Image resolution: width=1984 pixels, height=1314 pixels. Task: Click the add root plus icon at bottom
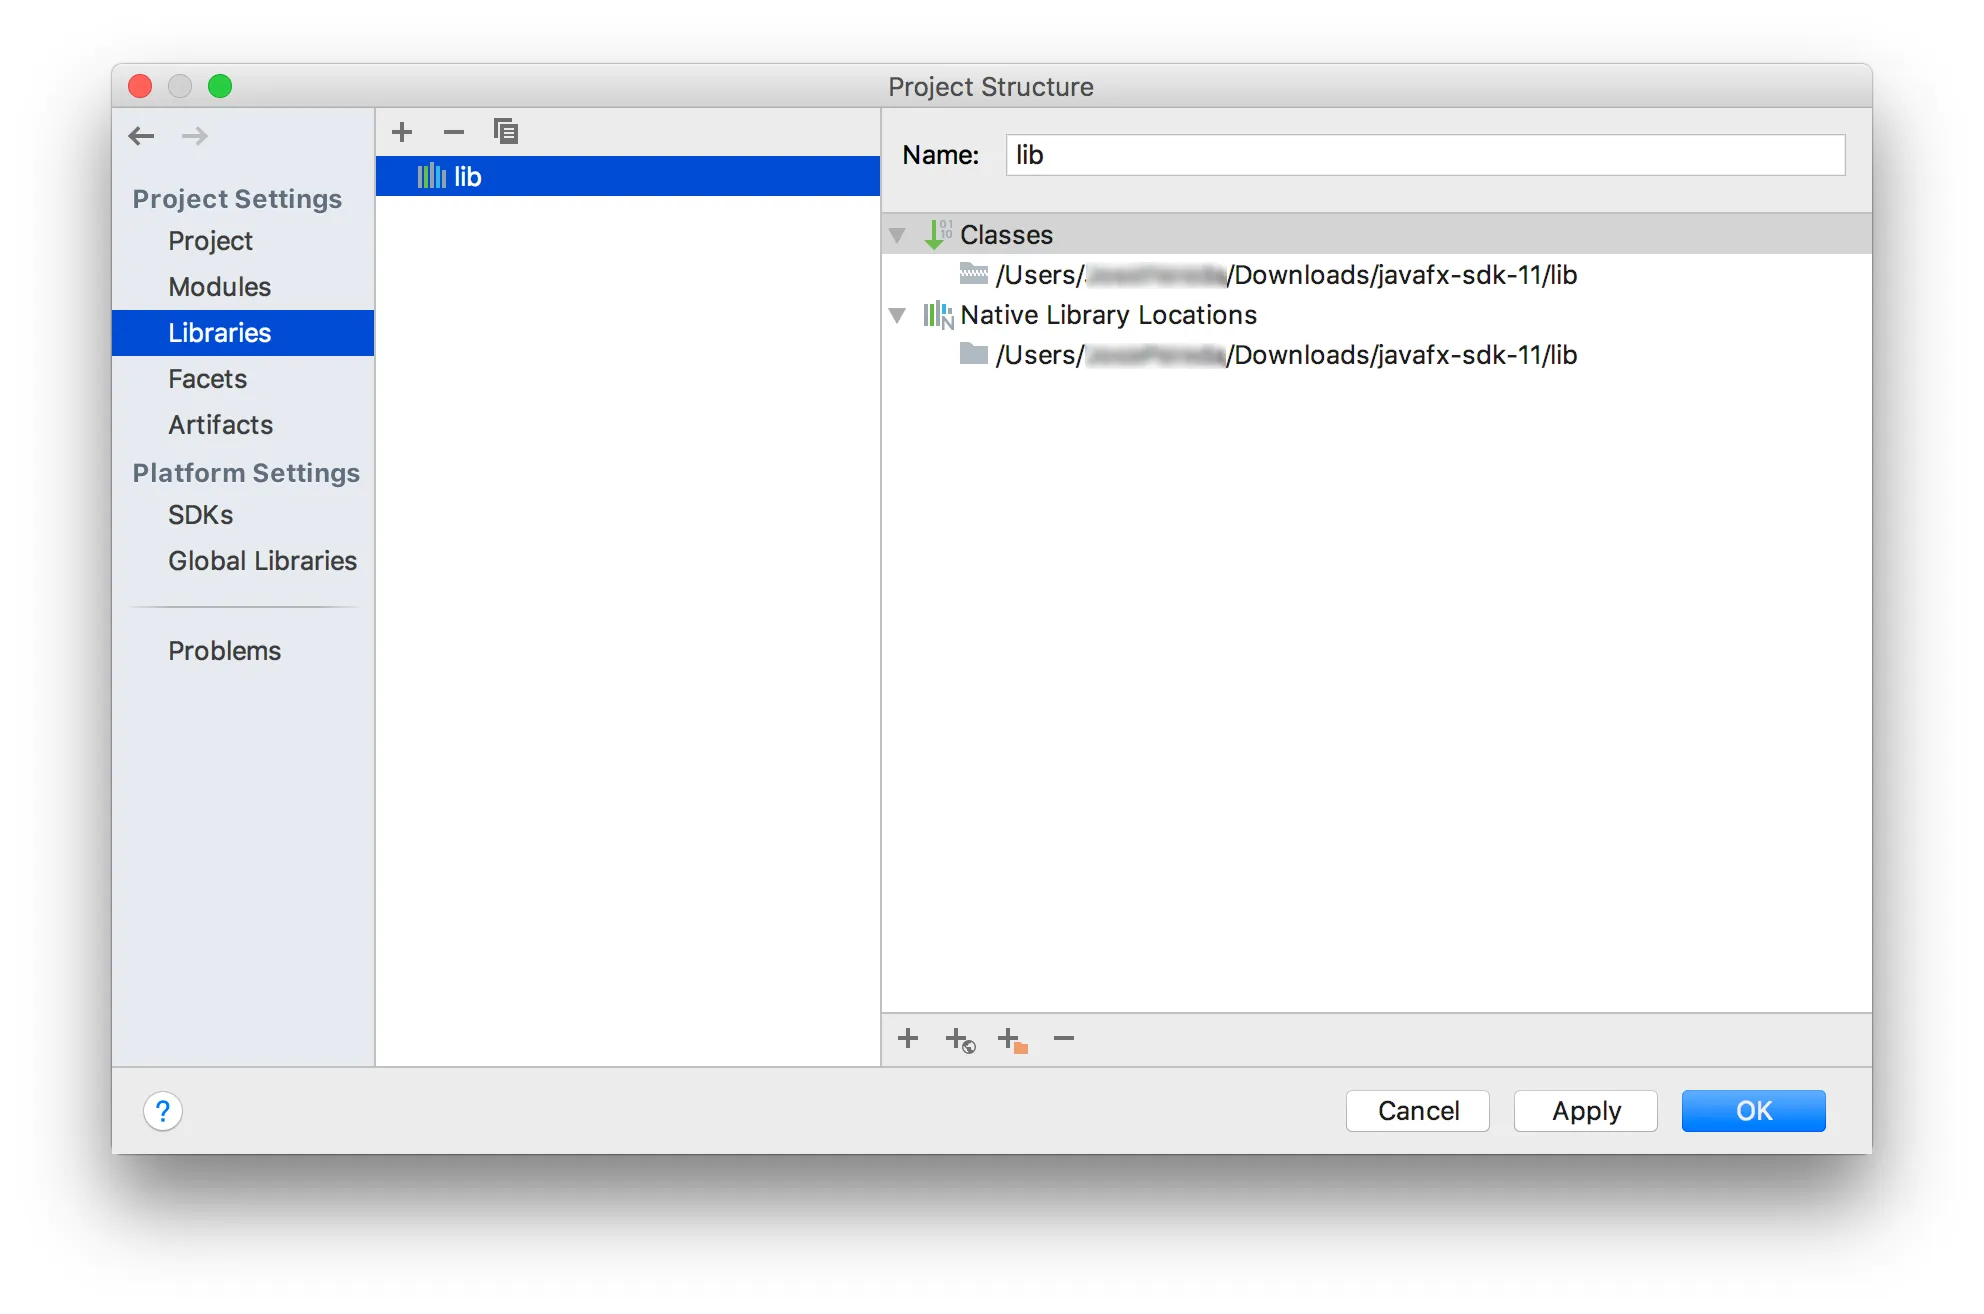tap(908, 1038)
